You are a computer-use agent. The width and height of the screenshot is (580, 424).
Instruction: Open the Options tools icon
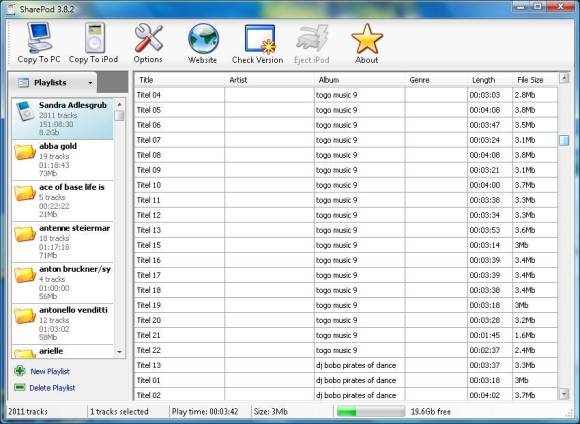pyautogui.click(x=148, y=37)
